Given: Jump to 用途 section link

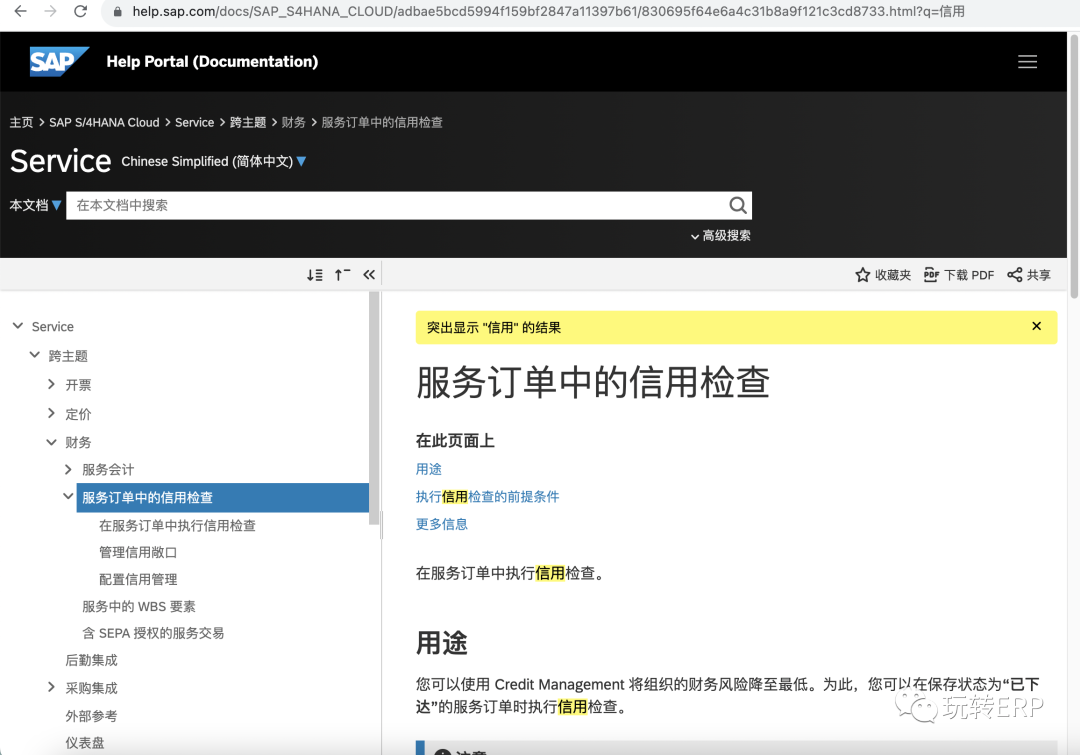Looking at the screenshot, I should (428, 469).
